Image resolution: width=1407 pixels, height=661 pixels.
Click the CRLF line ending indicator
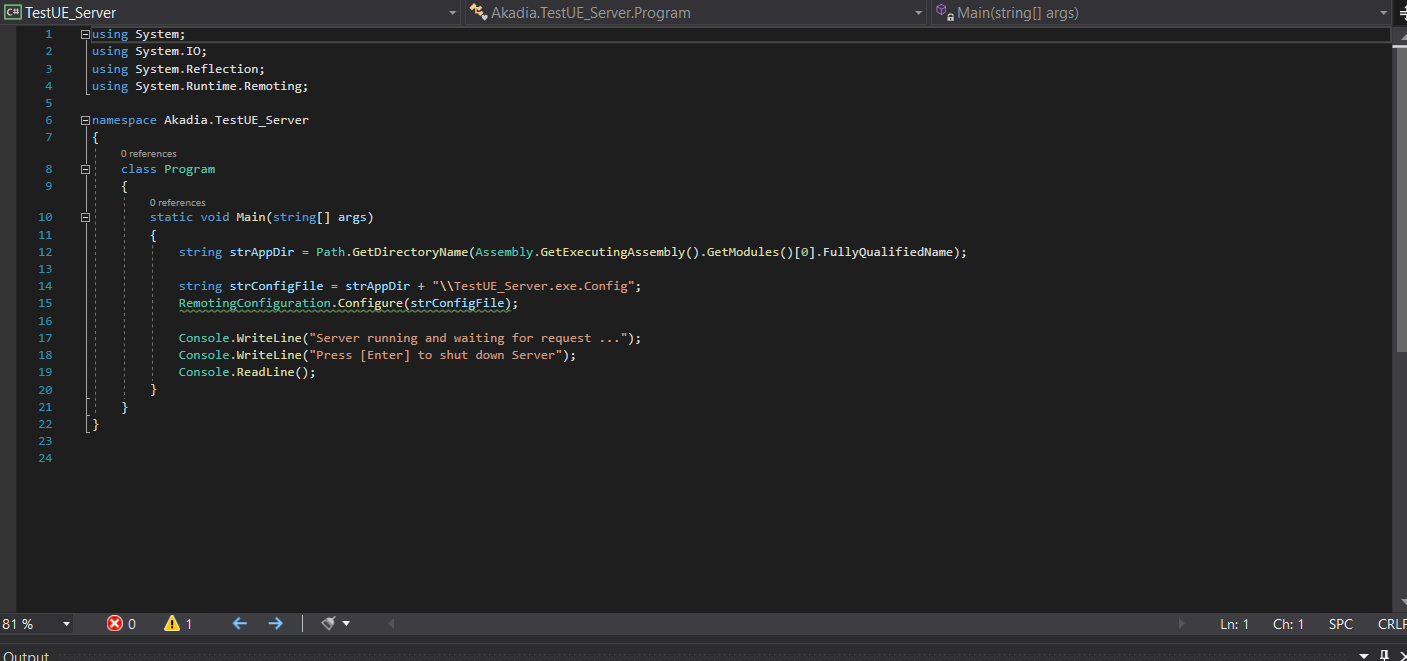[1392, 624]
